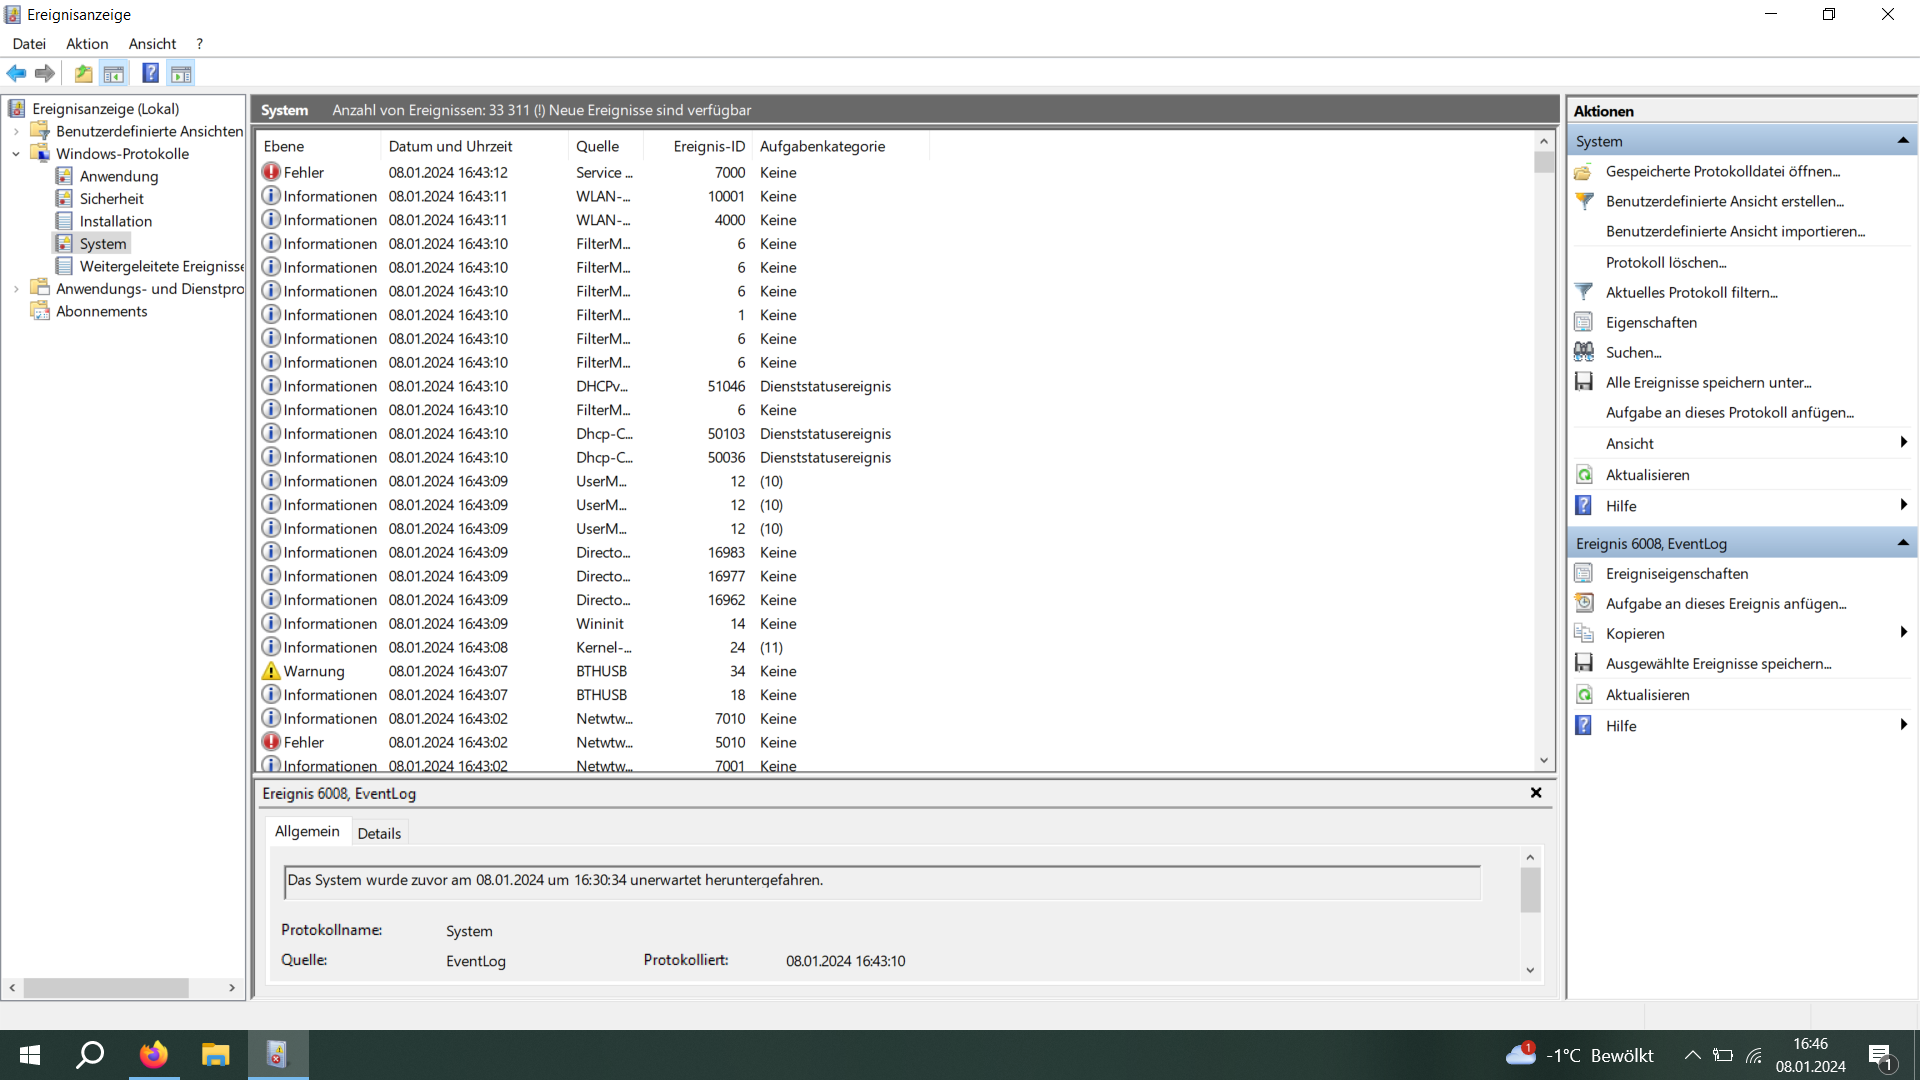The height and width of the screenshot is (1080, 1920).
Task: Click Protokoll löschen action
Action: (1665, 262)
